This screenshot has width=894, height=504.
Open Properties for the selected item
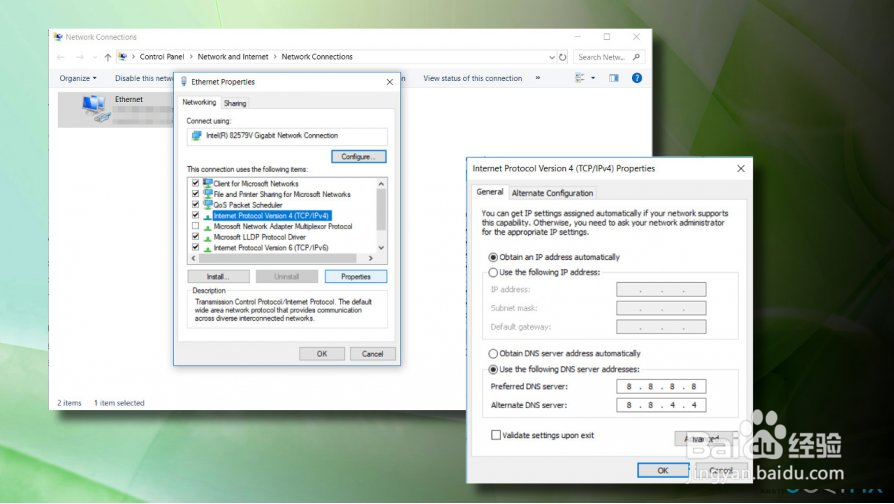click(356, 277)
